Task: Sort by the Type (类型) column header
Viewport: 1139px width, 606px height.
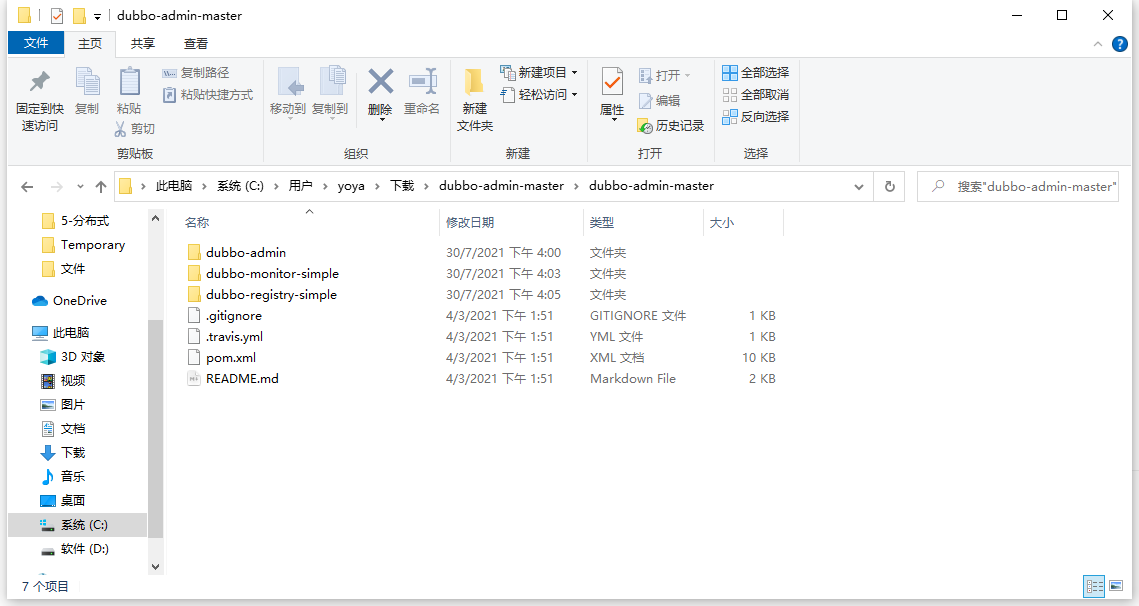Action: click(x=601, y=222)
